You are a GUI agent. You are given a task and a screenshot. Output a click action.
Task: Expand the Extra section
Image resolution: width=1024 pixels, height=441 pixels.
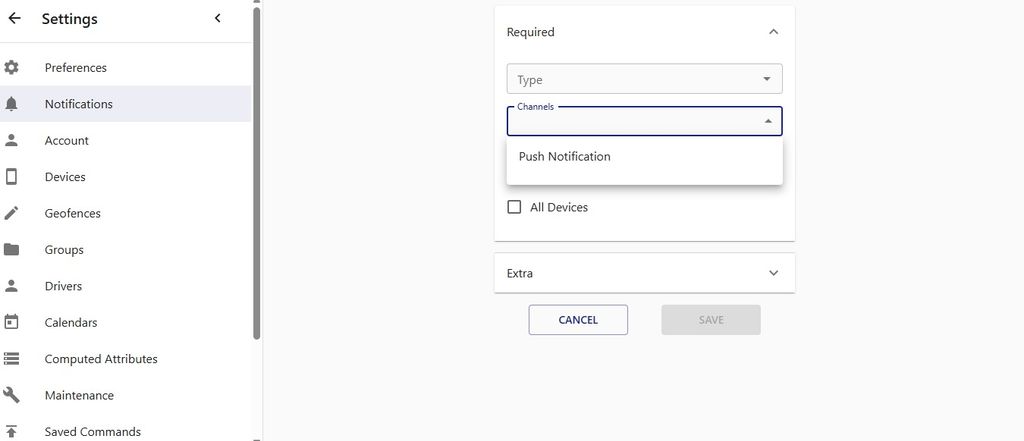click(773, 273)
